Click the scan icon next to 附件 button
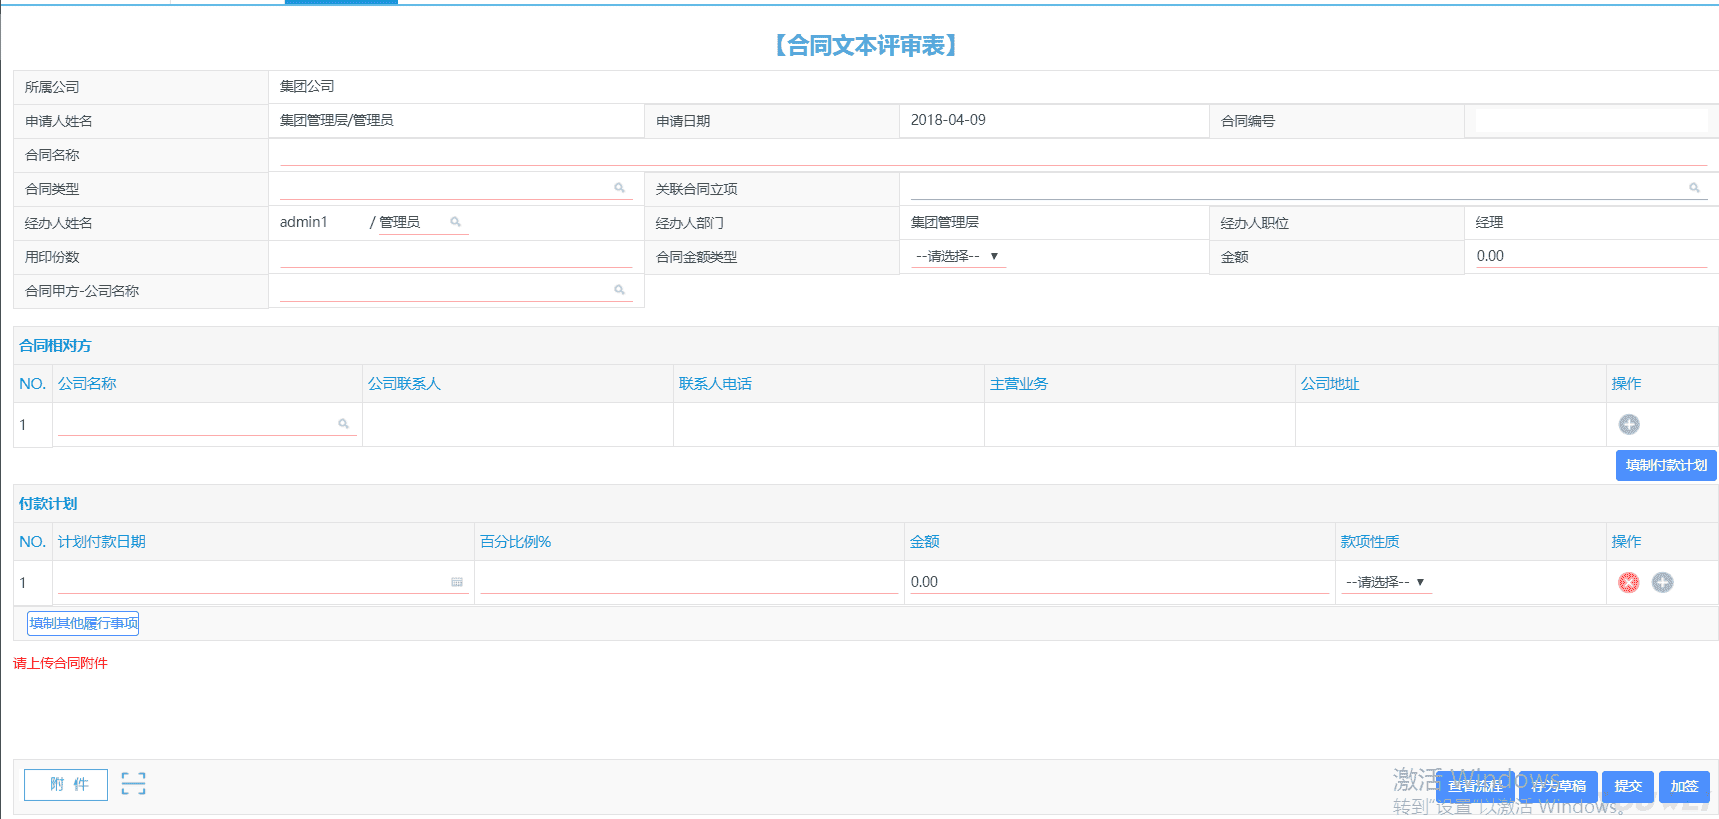 tap(134, 784)
